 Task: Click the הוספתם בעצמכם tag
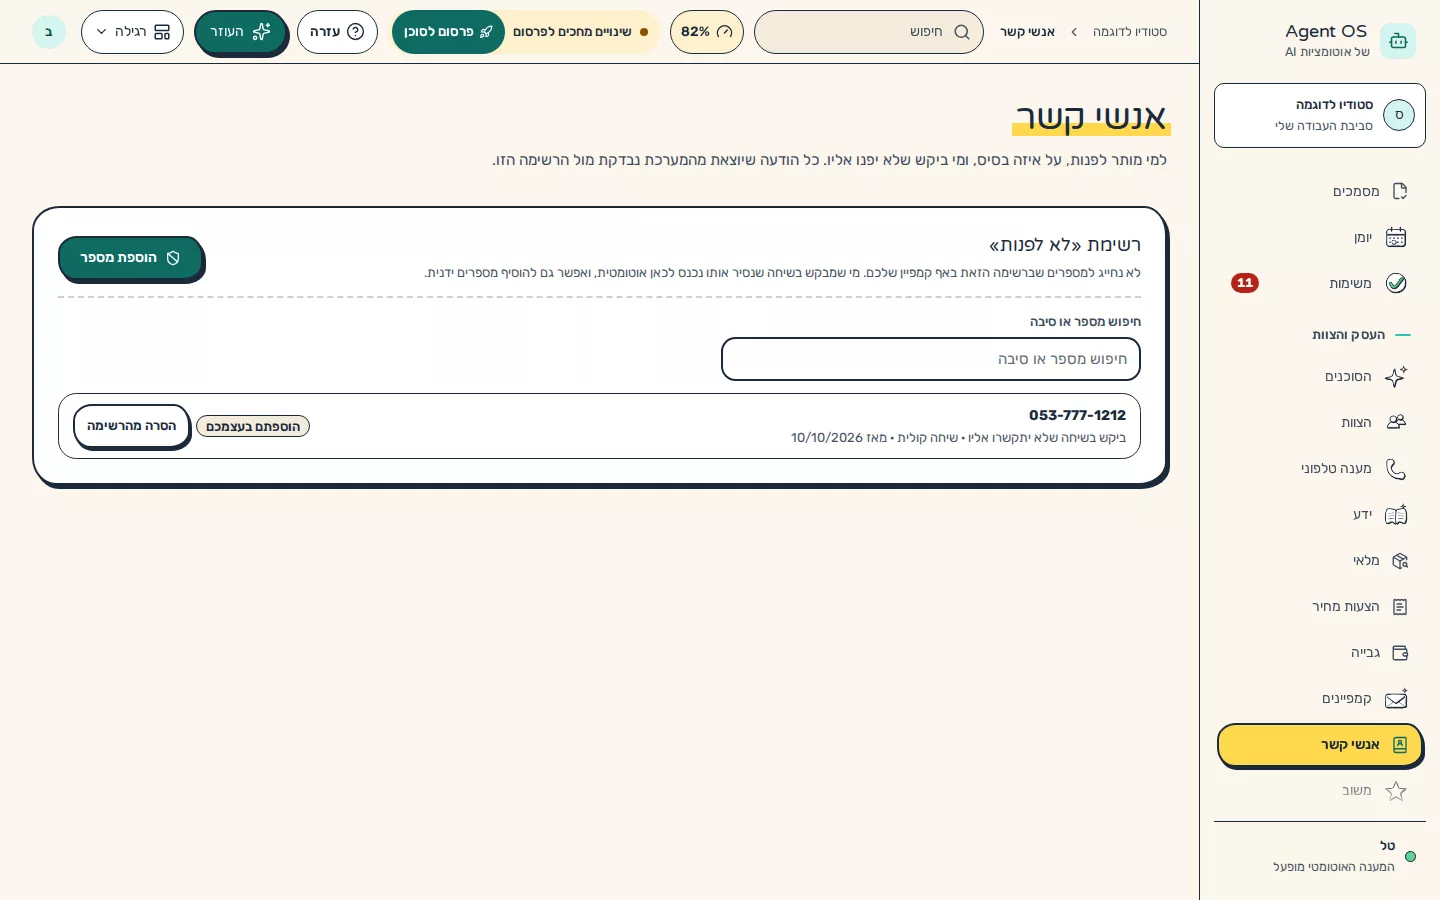253,426
